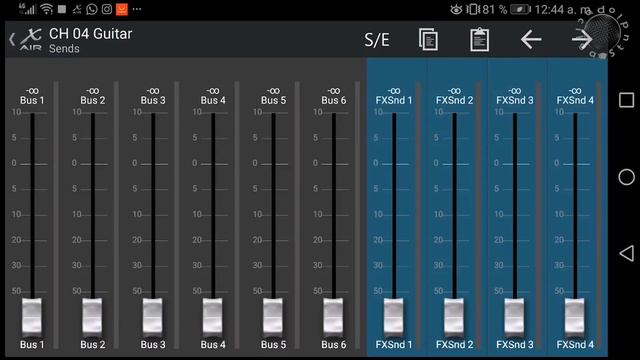Click the Bus 1 fader knob

click(32, 316)
